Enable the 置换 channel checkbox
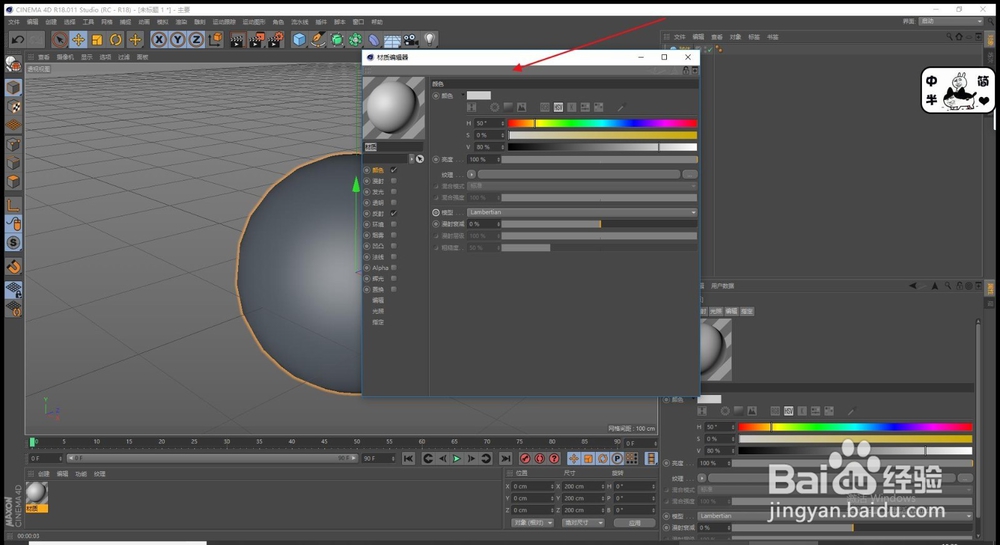The width and height of the screenshot is (1000, 545). (x=394, y=289)
